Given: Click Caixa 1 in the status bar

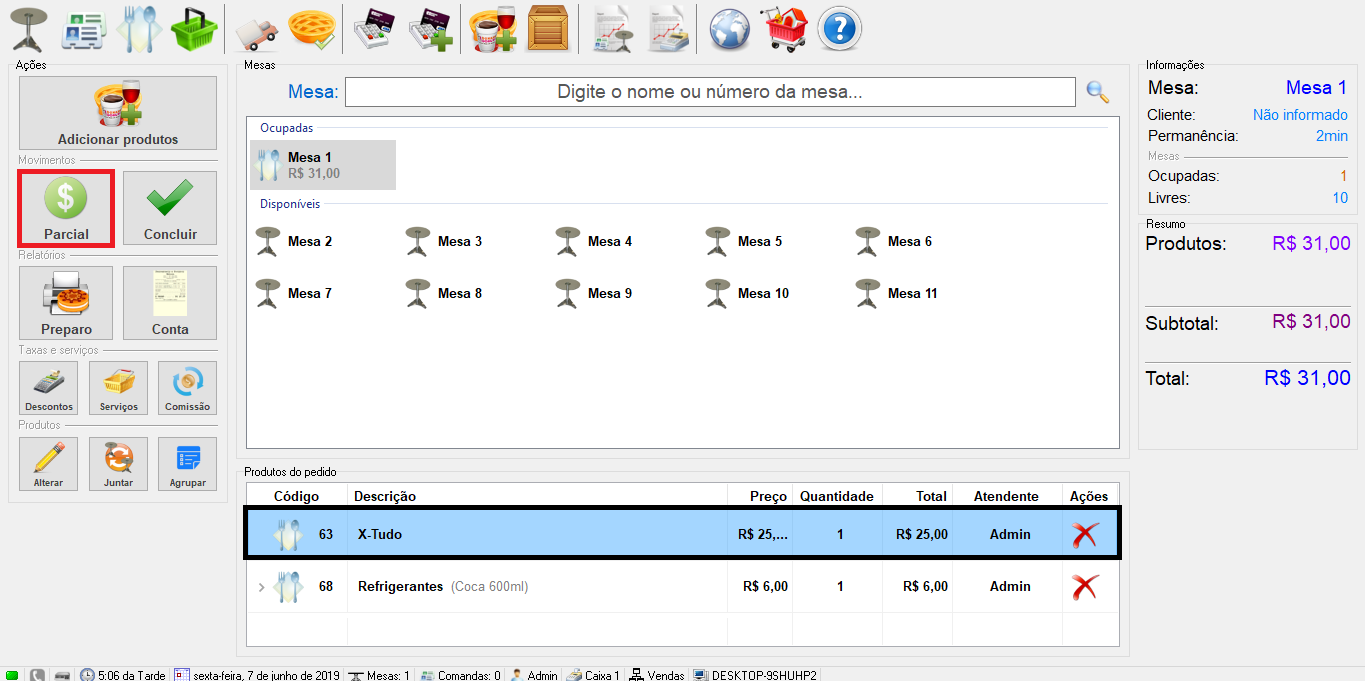Looking at the screenshot, I should pyautogui.click(x=593, y=675).
